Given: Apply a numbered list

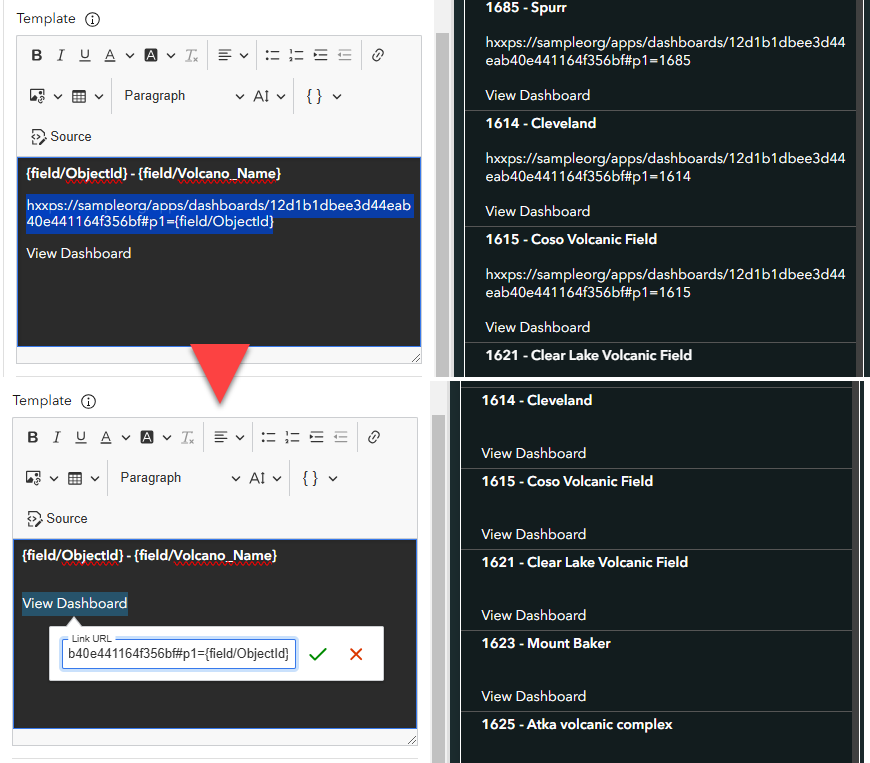Looking at the screenshot, I should tap(294, 55).
